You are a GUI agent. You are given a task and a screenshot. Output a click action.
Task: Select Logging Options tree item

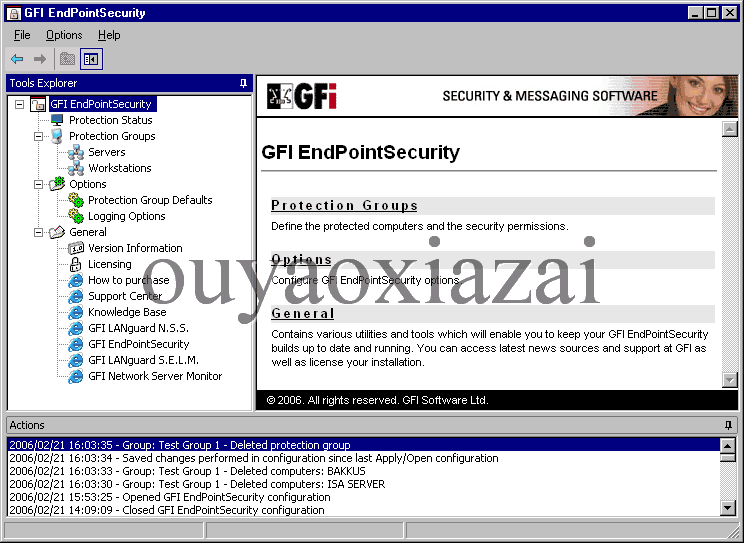(x=127, y=216)
